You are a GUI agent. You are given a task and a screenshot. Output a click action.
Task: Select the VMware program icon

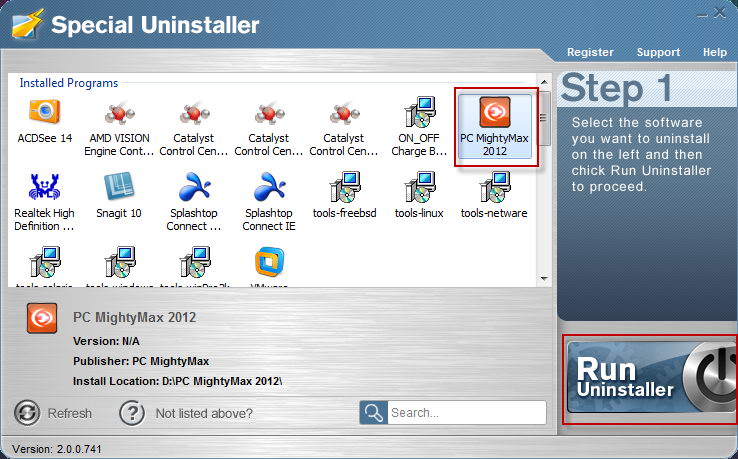click(x=269, y=262)
